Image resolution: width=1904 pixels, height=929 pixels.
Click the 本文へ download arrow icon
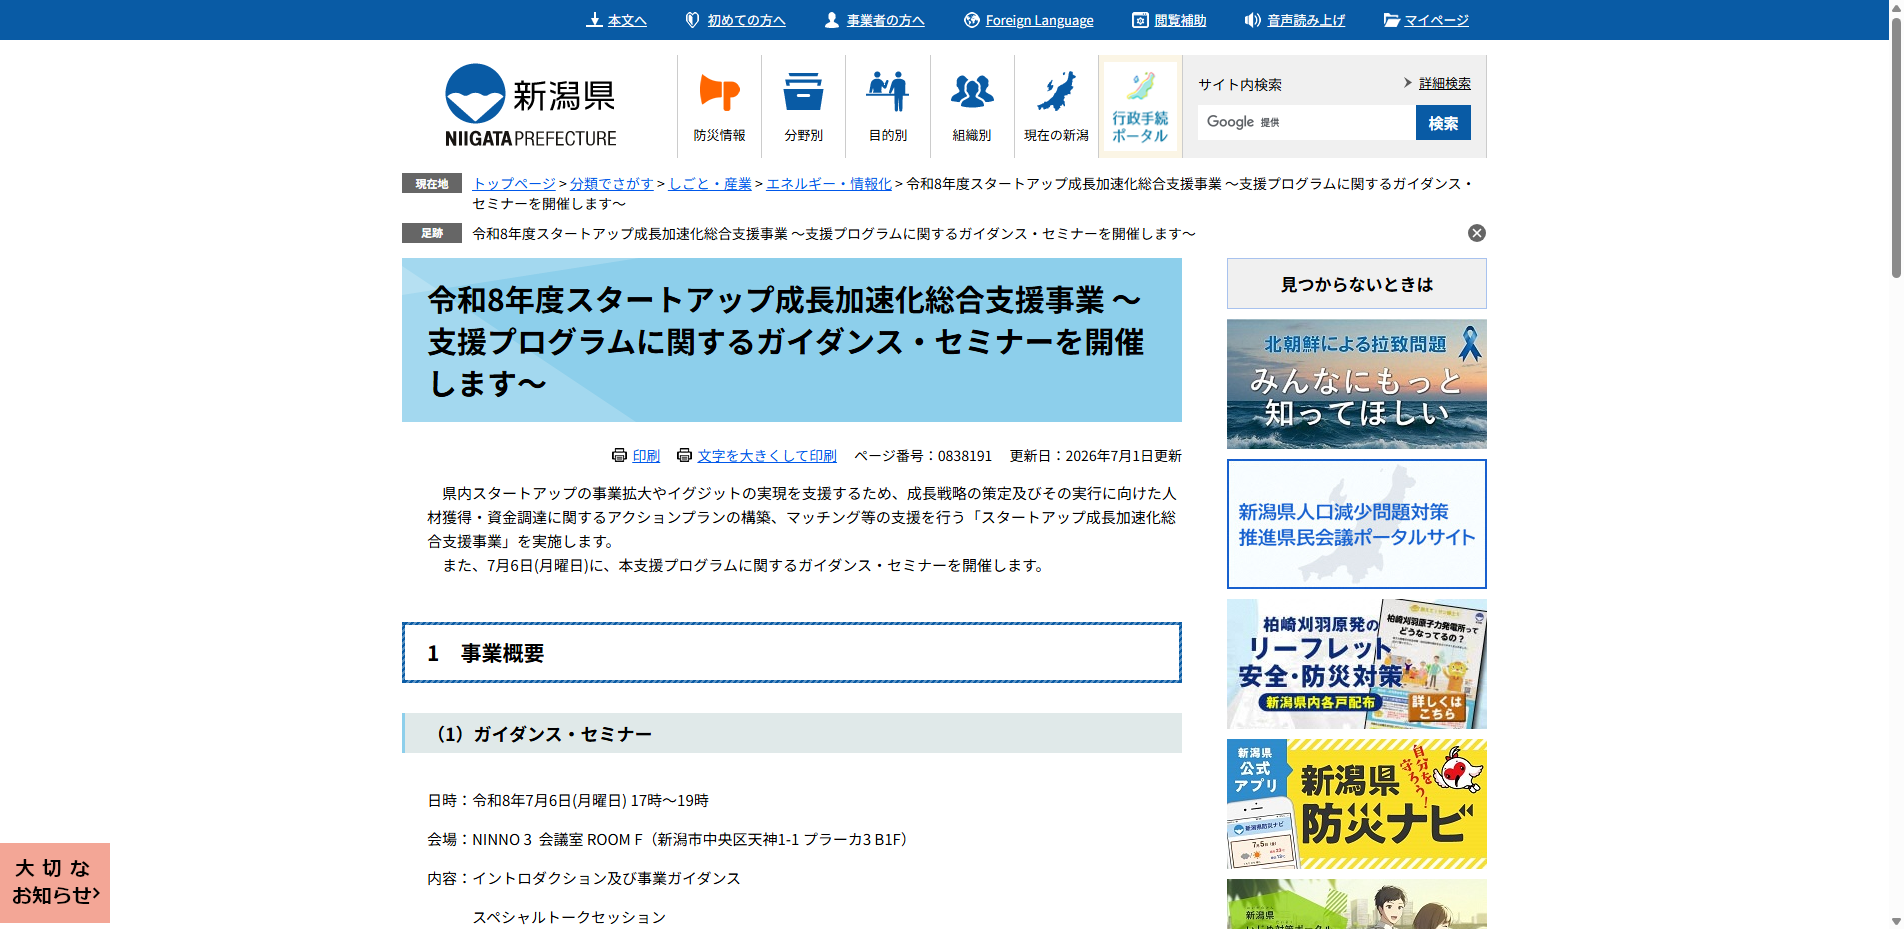pyautogui.click(x=594, y=20)
